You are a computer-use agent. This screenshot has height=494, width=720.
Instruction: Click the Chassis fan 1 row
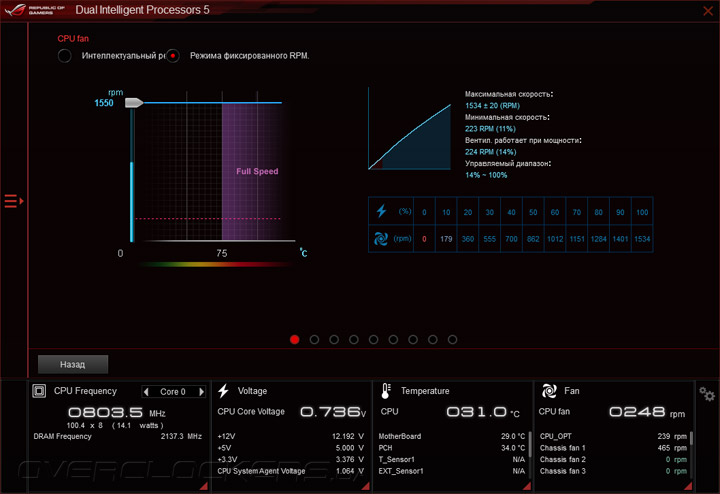click(613, 448)
